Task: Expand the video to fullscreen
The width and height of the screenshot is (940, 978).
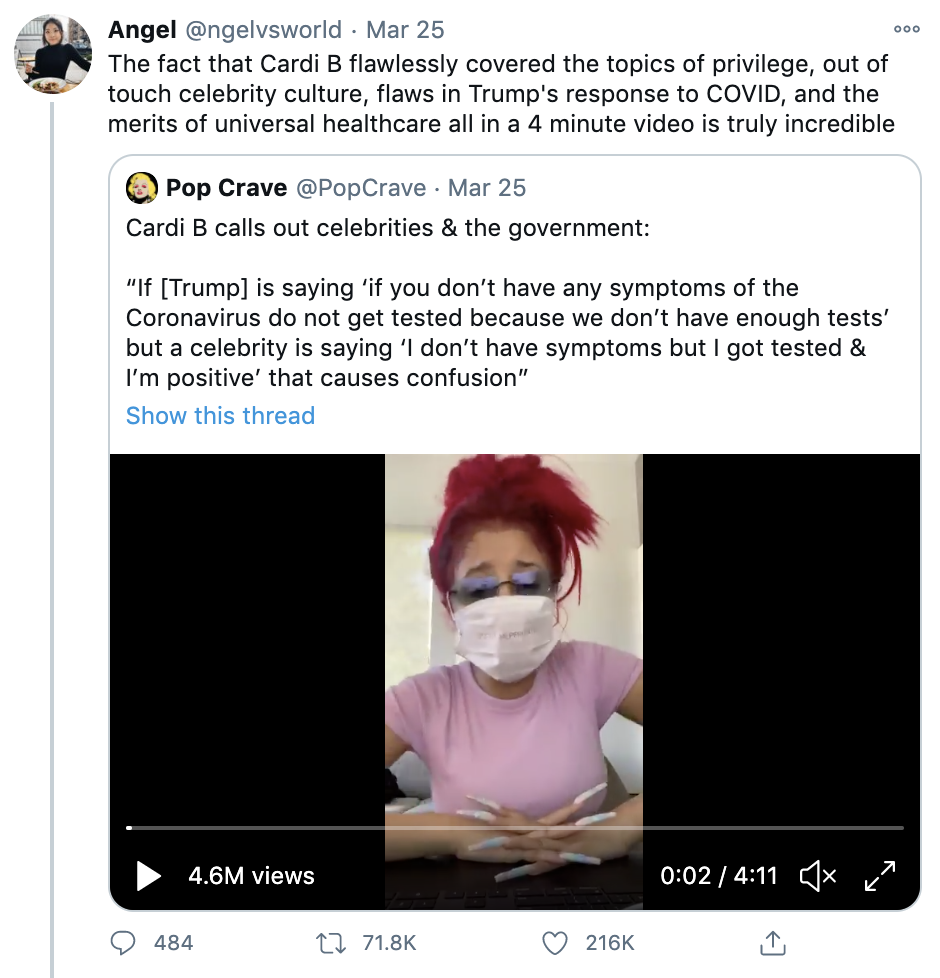Action: coord(880,876)
